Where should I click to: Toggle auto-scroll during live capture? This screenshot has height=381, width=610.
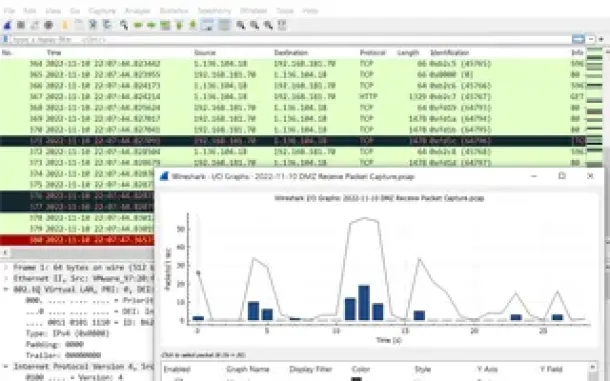(207, 25)
